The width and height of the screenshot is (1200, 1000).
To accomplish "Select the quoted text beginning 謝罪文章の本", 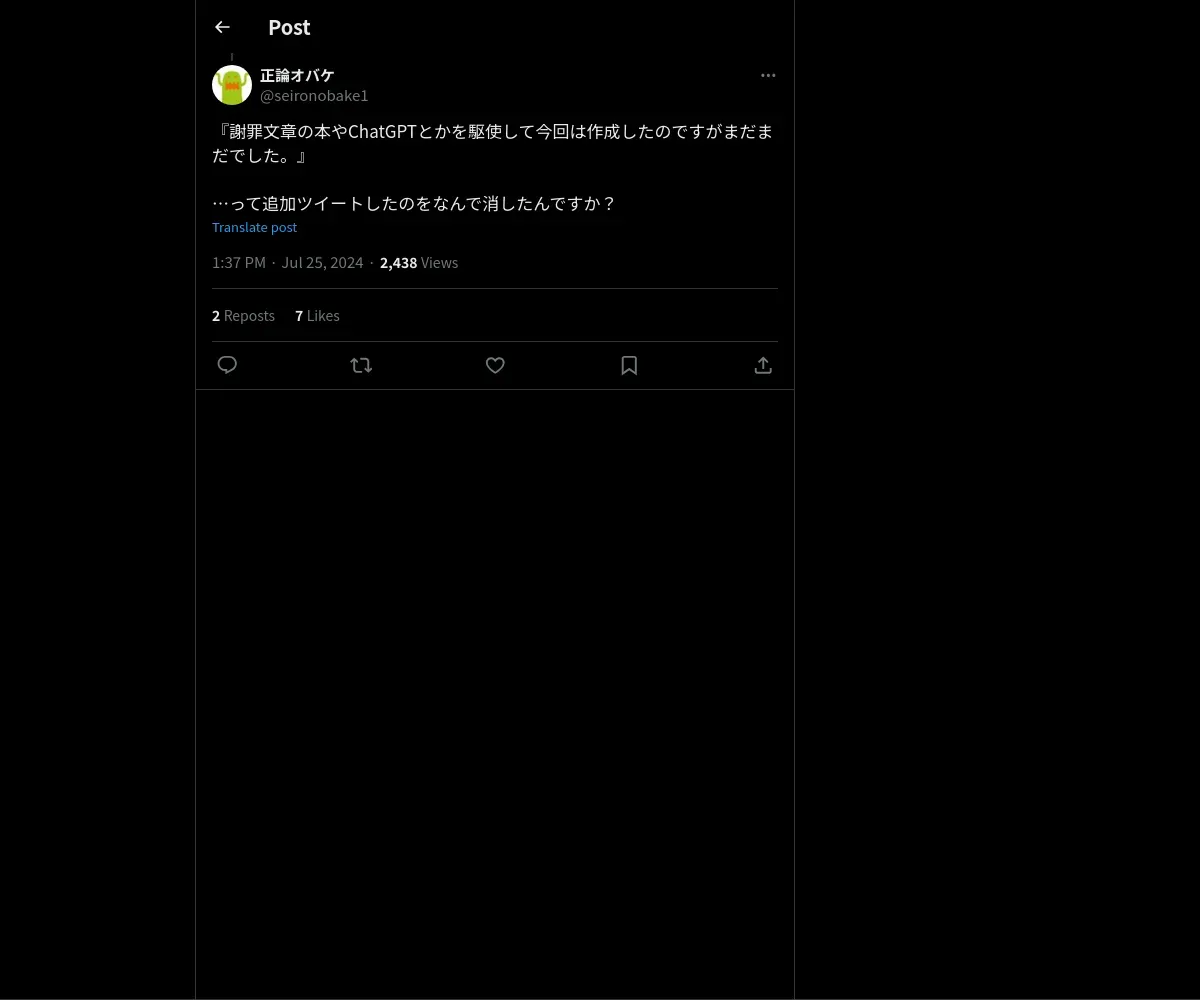I will tap(493, 143).
